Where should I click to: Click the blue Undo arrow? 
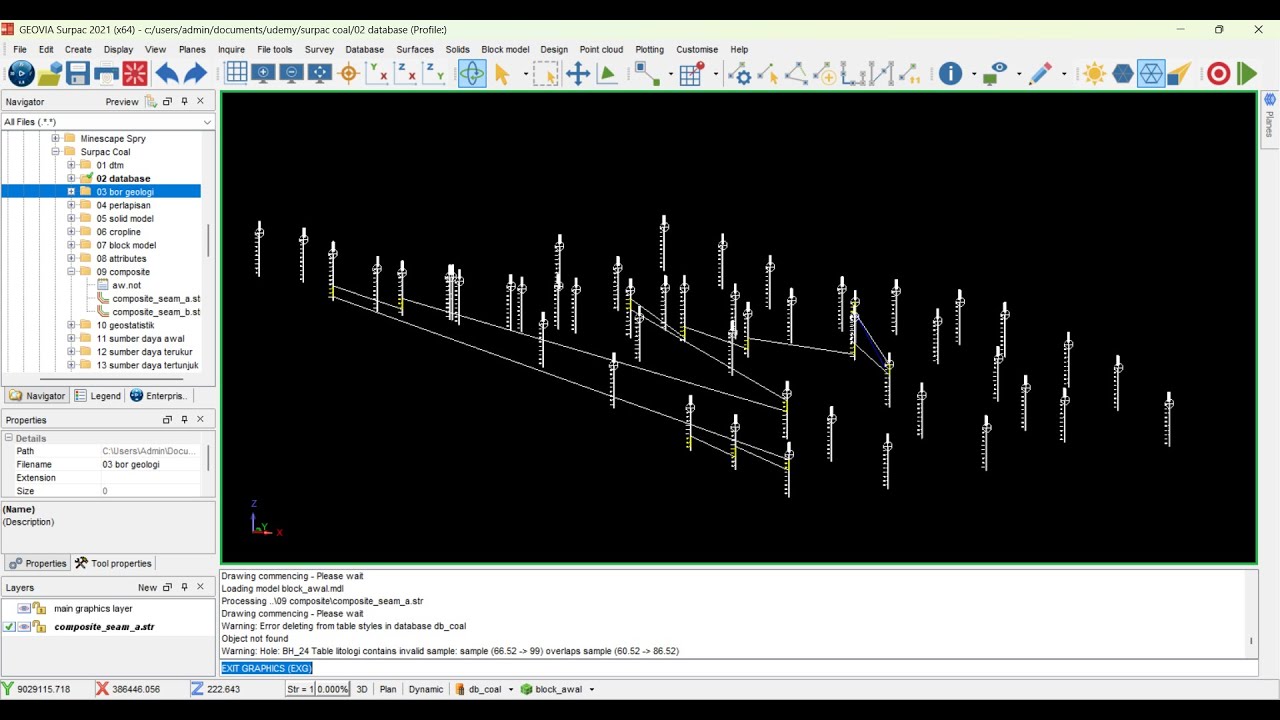pyautogui.click(x=166, y=73)
